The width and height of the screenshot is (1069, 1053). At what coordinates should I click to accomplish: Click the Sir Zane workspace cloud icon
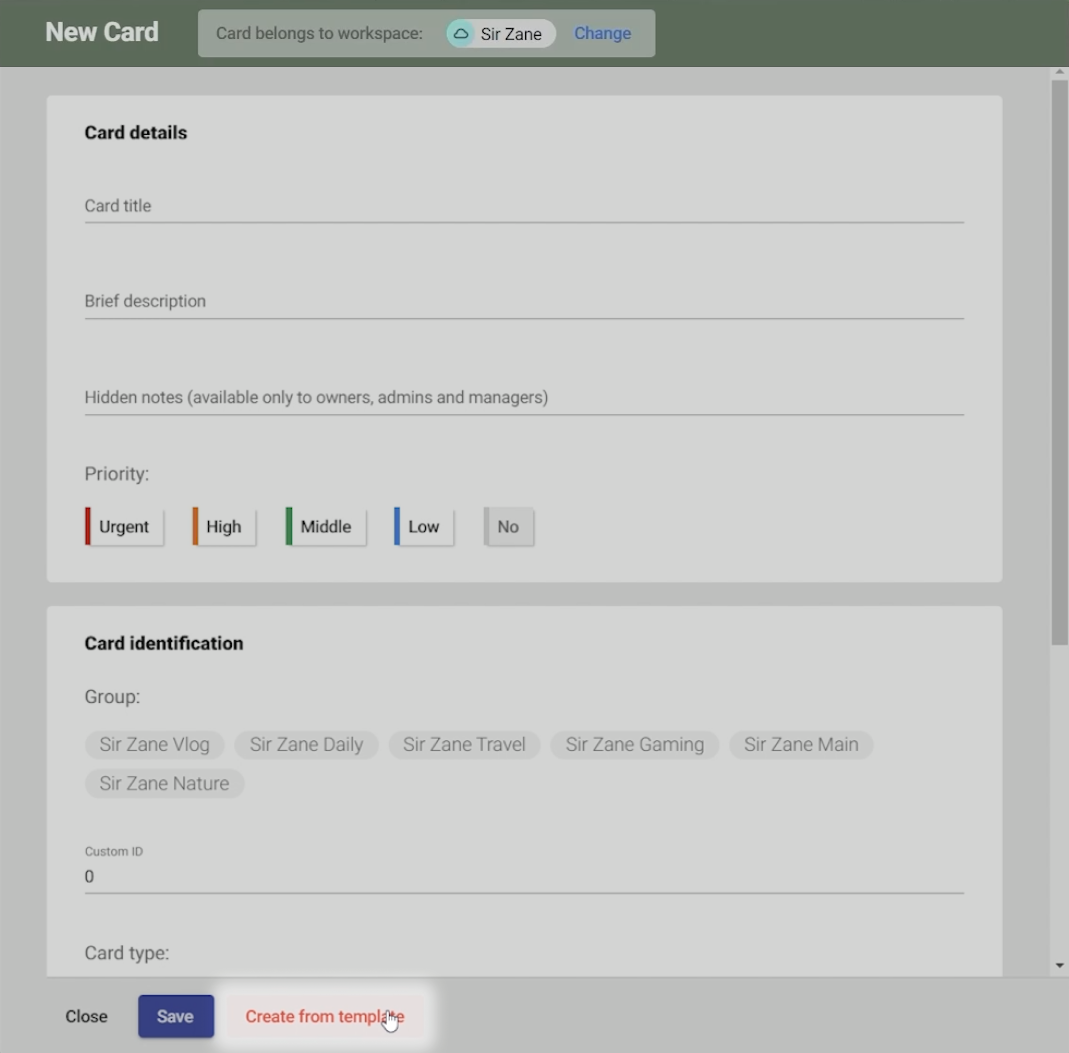(461, 34)
